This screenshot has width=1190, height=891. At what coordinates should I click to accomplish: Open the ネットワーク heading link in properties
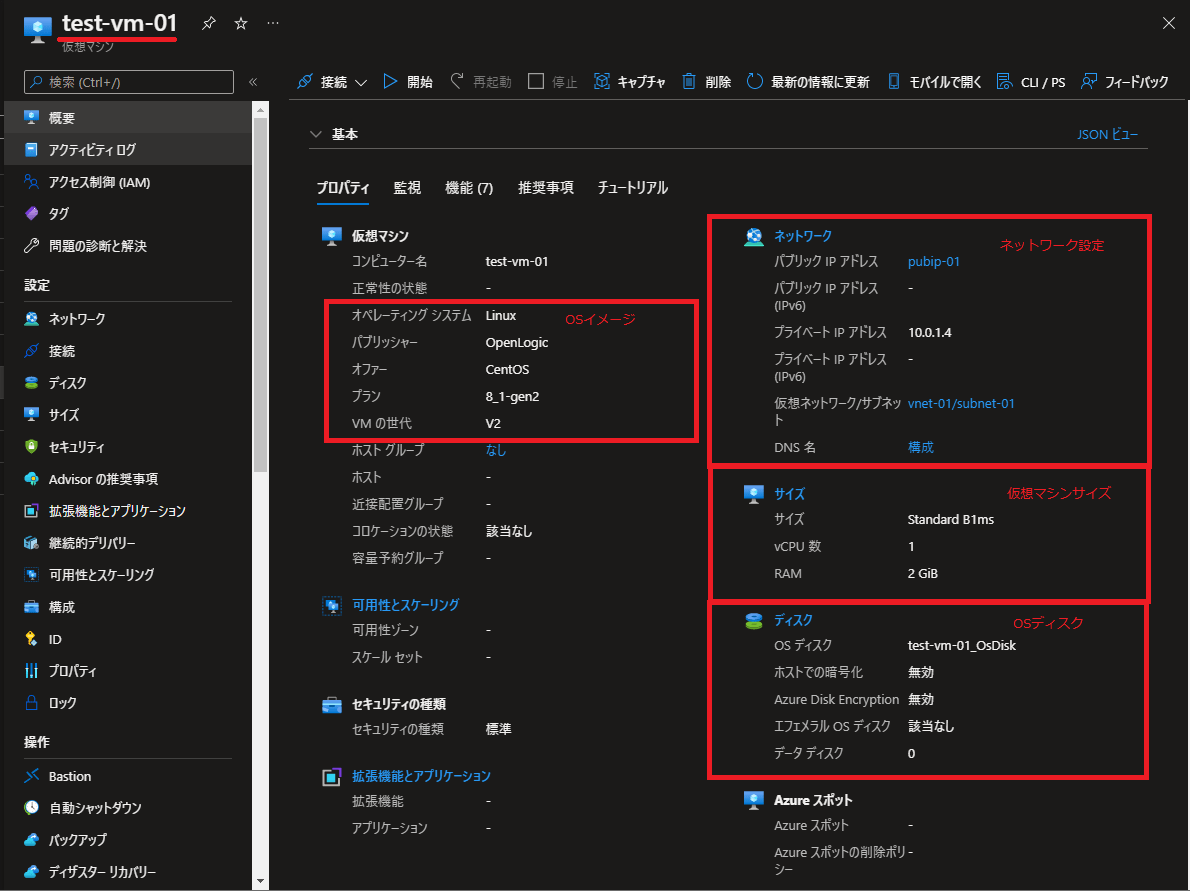coord(803,236)
